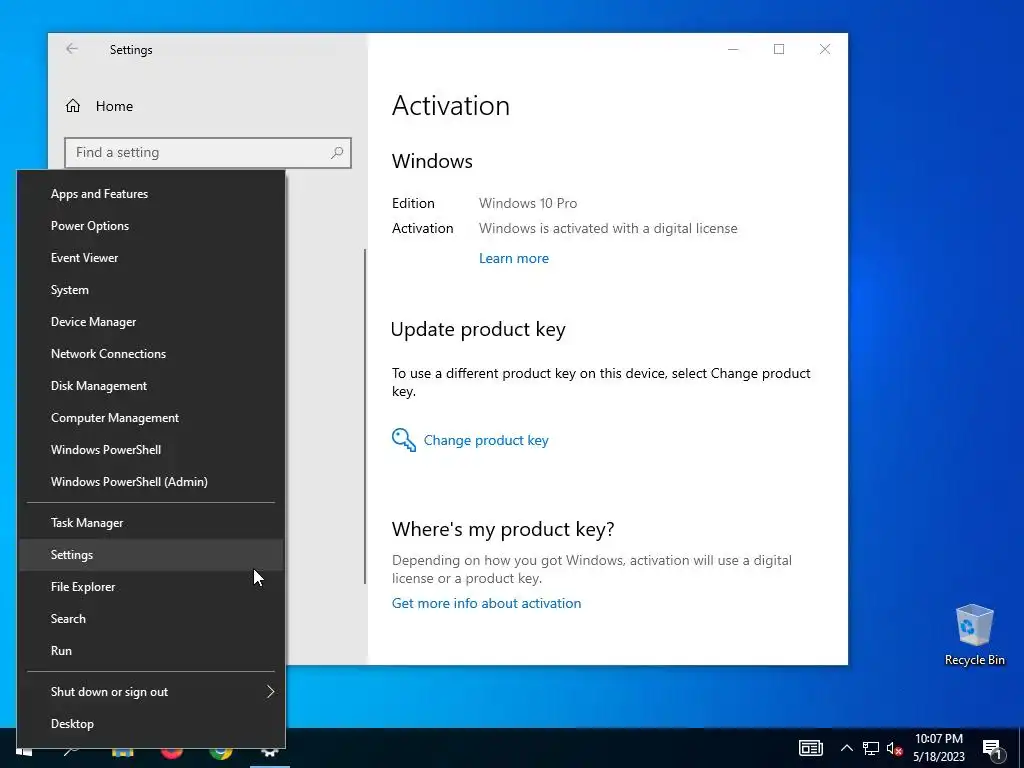Viewport: 1024px width, 768px height.
Task: Open Network Connections menu entry
Action: [x=151, y=354]
